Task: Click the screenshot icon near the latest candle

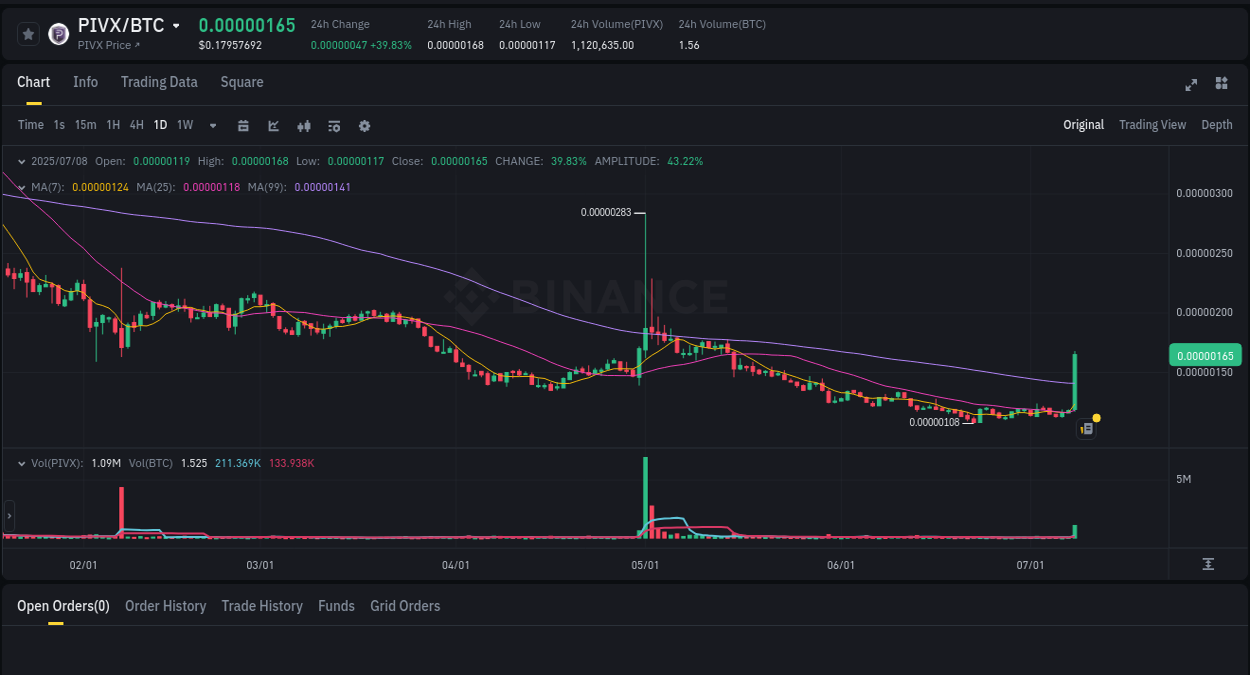Action: [1086, 428]
